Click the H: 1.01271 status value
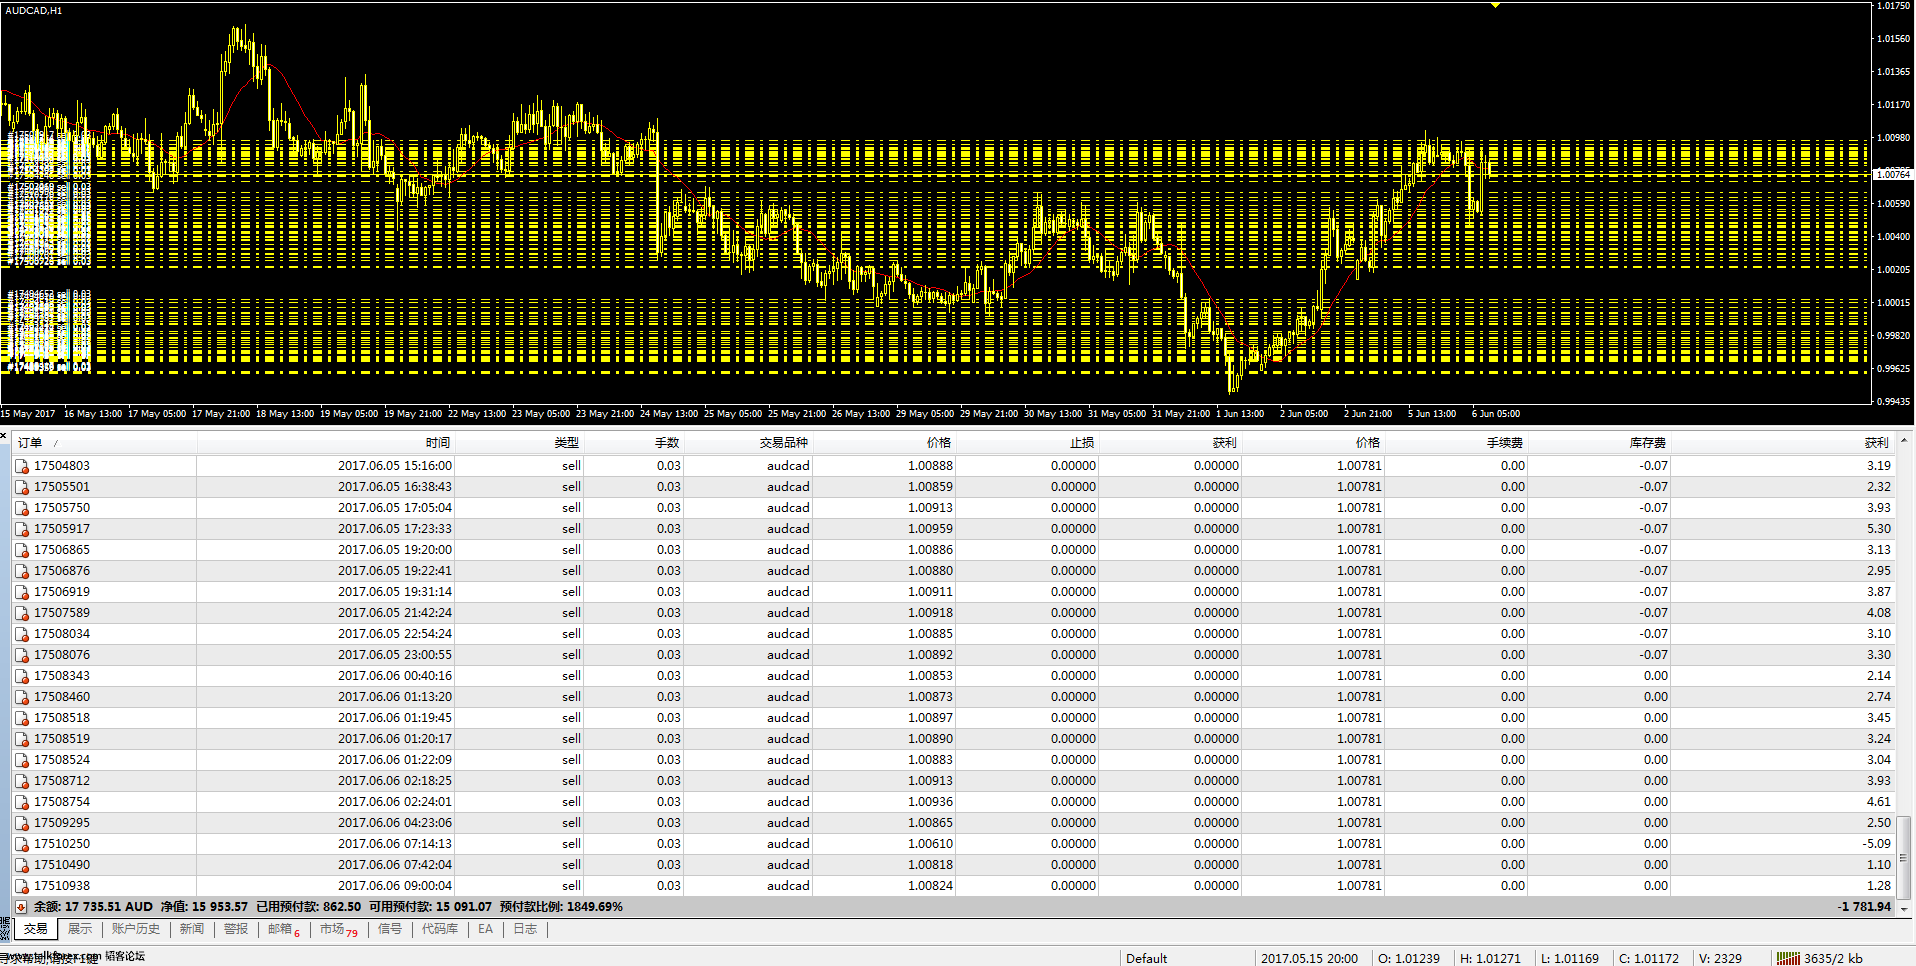Viewport: 1916px width, 966px height. [x=1490, y=958]
